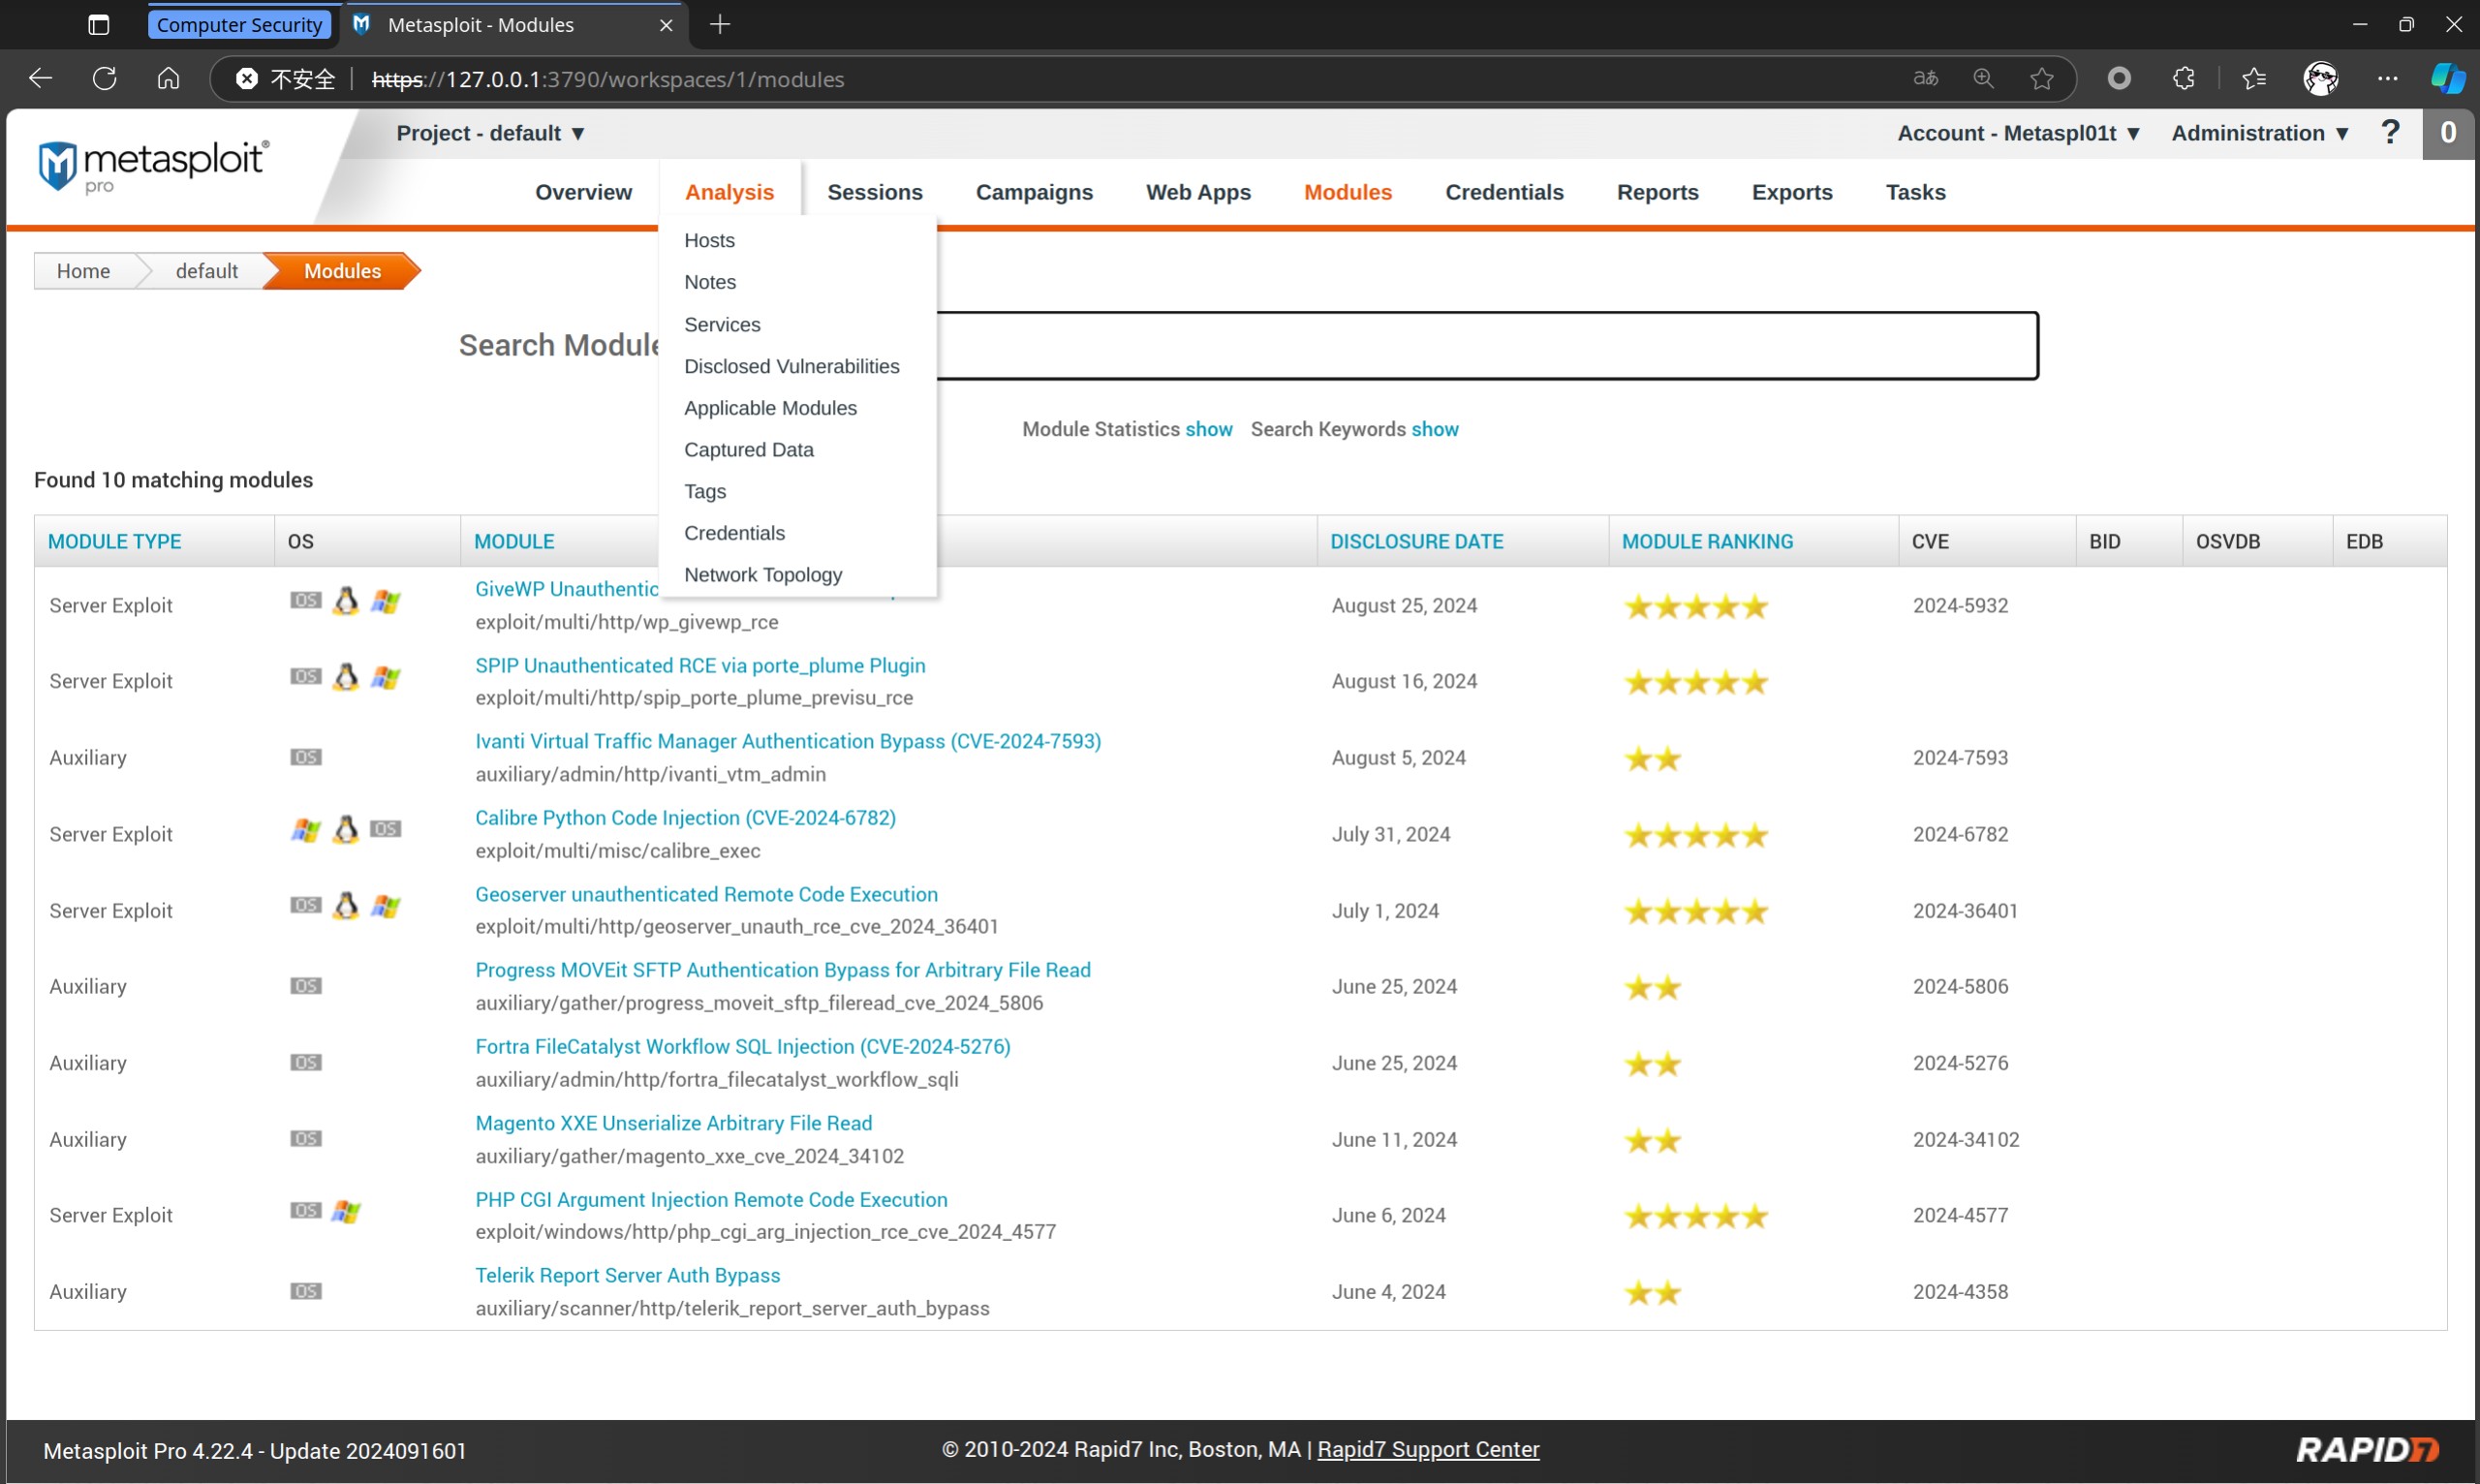
Task: Open the notifications counter badge
Action: 2448,133
